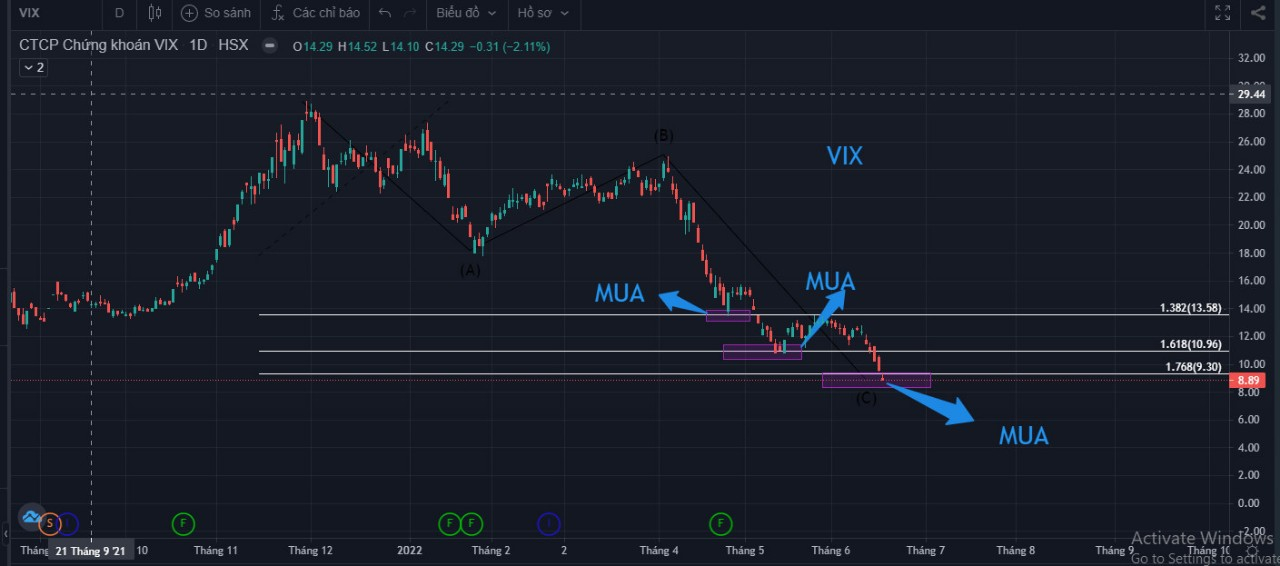
Task: Enter fullscreen chart mode
Action: 1222,13
